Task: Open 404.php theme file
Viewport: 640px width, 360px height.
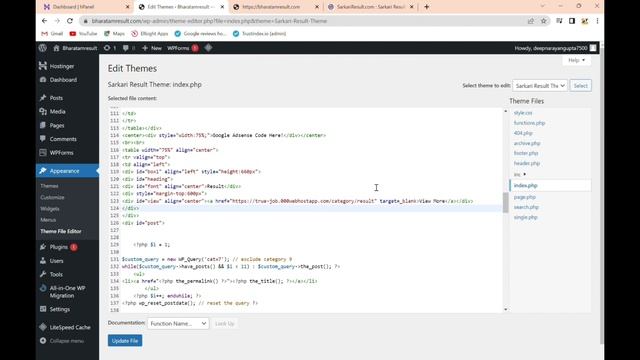Action: coord(523,133)
